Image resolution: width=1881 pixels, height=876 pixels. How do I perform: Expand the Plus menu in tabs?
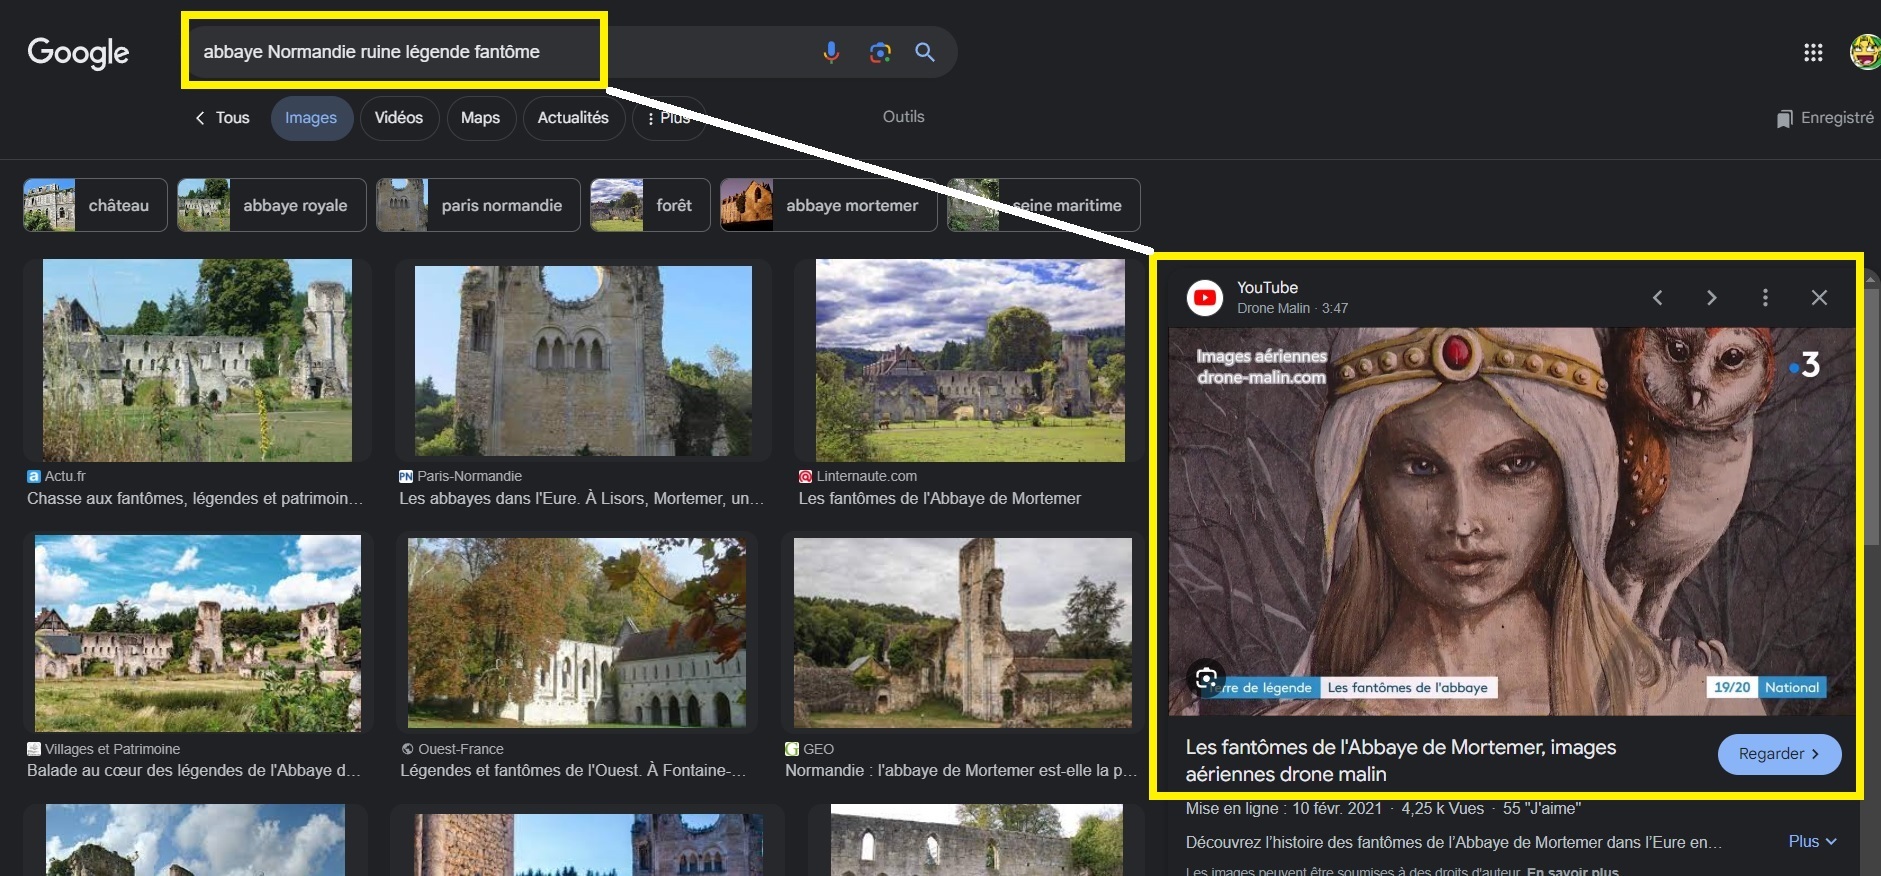(669, 118)
